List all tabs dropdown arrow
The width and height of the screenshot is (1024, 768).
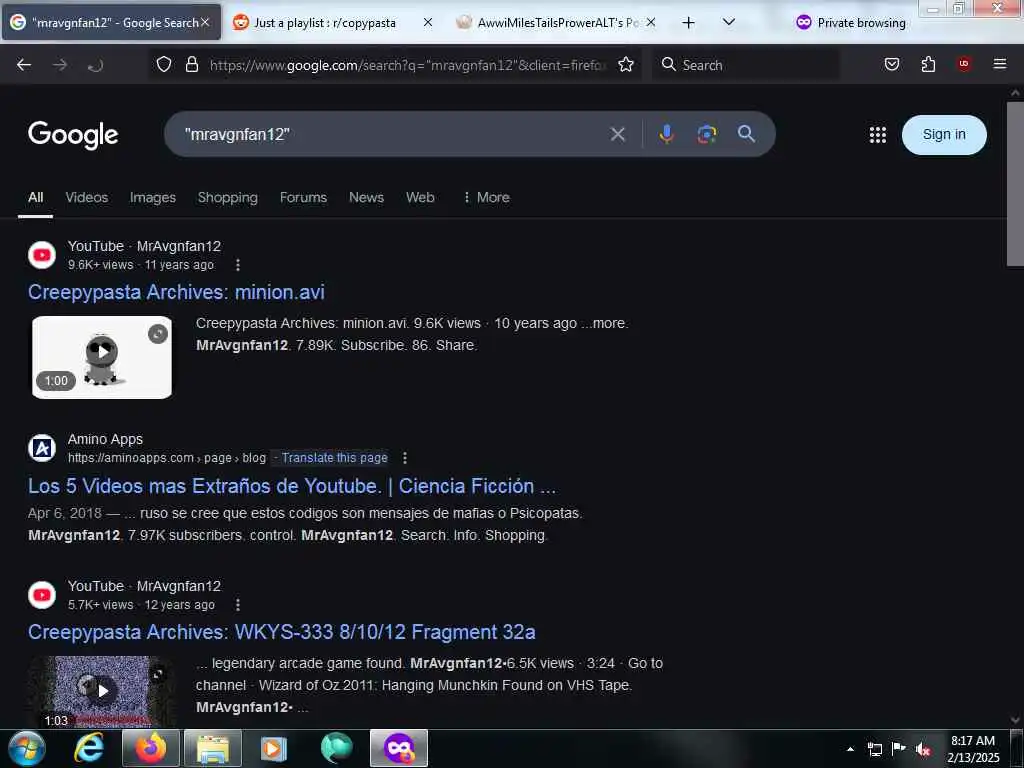729,22
